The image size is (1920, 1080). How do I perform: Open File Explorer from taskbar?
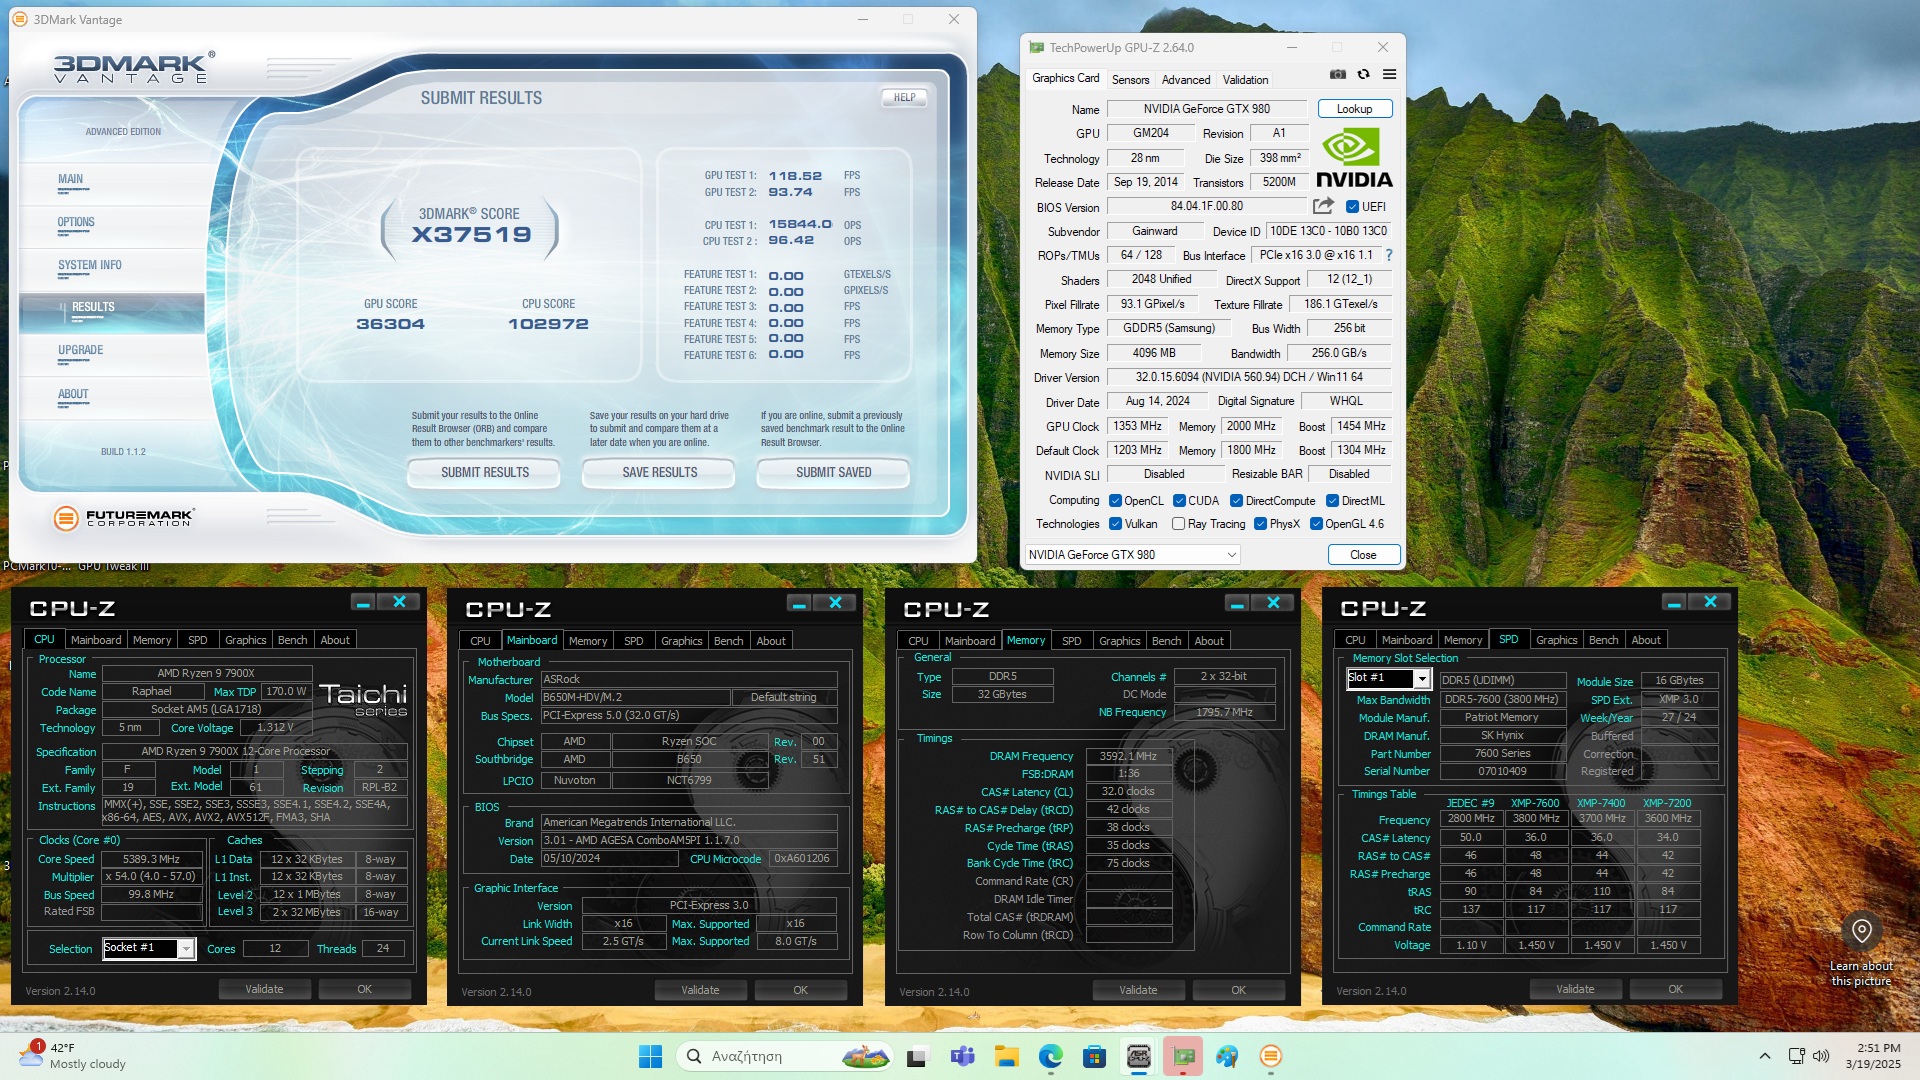point(1006,1056)
